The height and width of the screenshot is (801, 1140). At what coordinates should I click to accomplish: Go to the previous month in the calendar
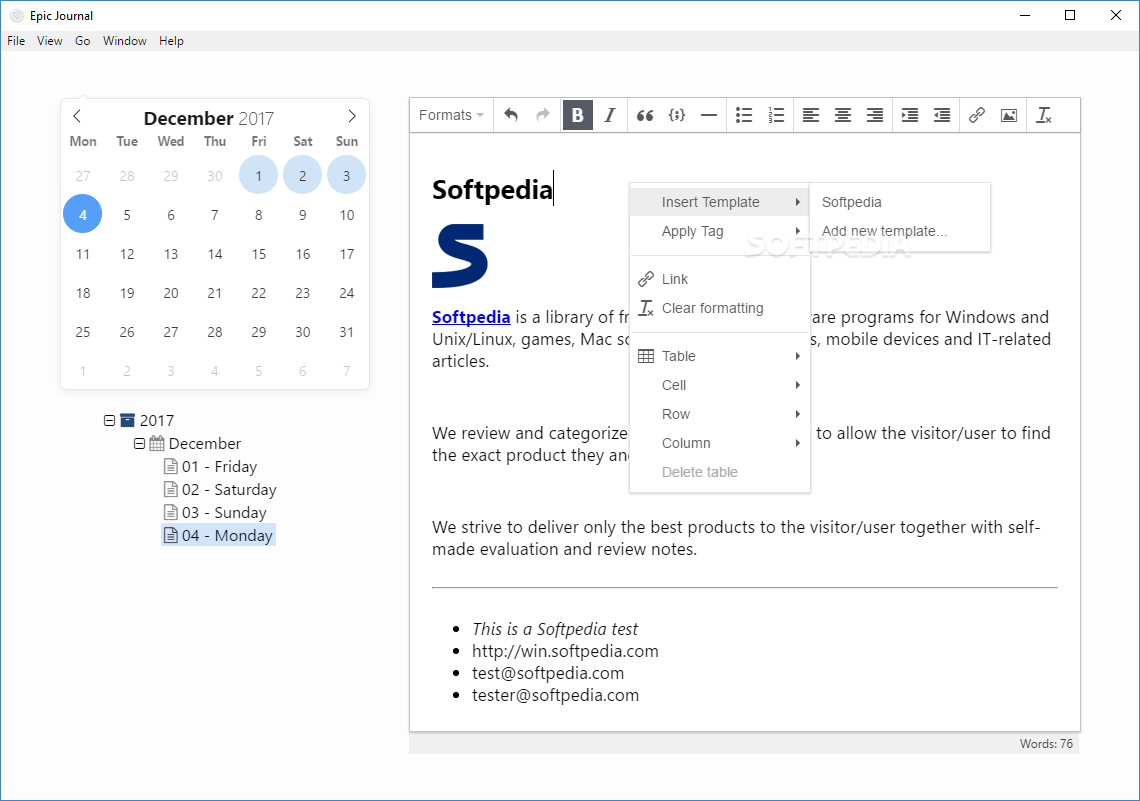click(77, 116)
